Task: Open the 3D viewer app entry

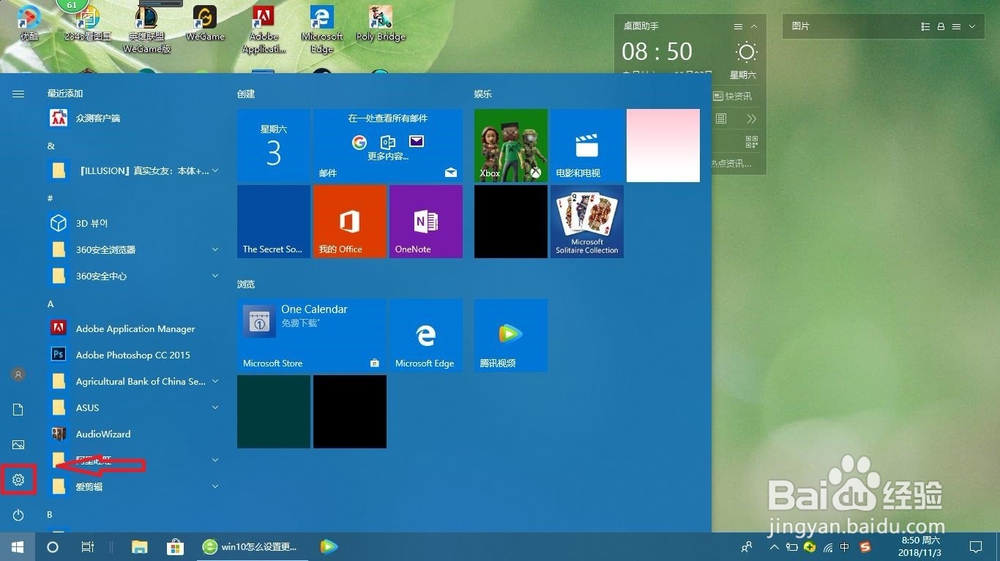Action: (133, 223)
